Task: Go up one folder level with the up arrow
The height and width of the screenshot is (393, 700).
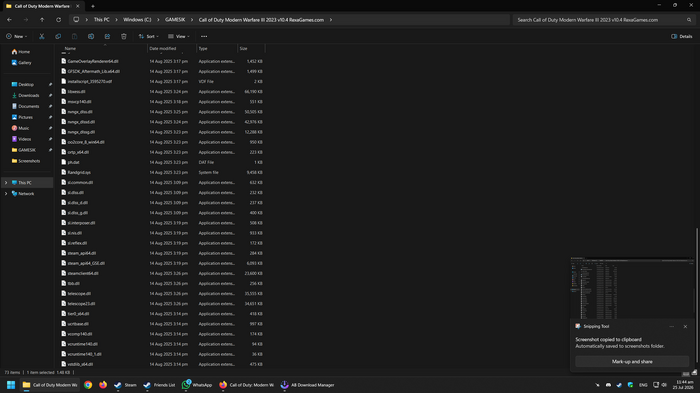Action: pyautogui.click(x=42, y=20)
